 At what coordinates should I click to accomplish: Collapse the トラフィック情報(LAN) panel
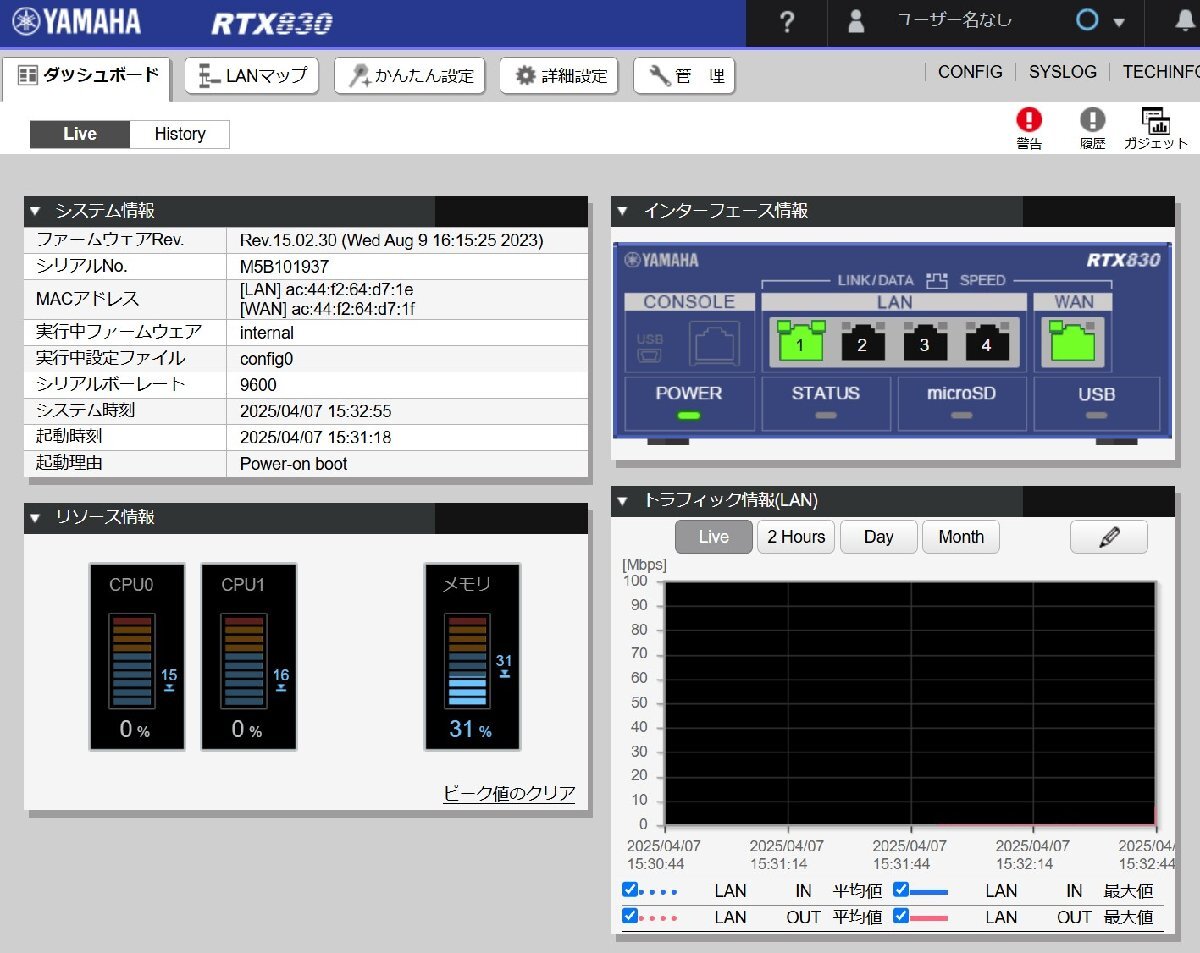pos(623,501)
